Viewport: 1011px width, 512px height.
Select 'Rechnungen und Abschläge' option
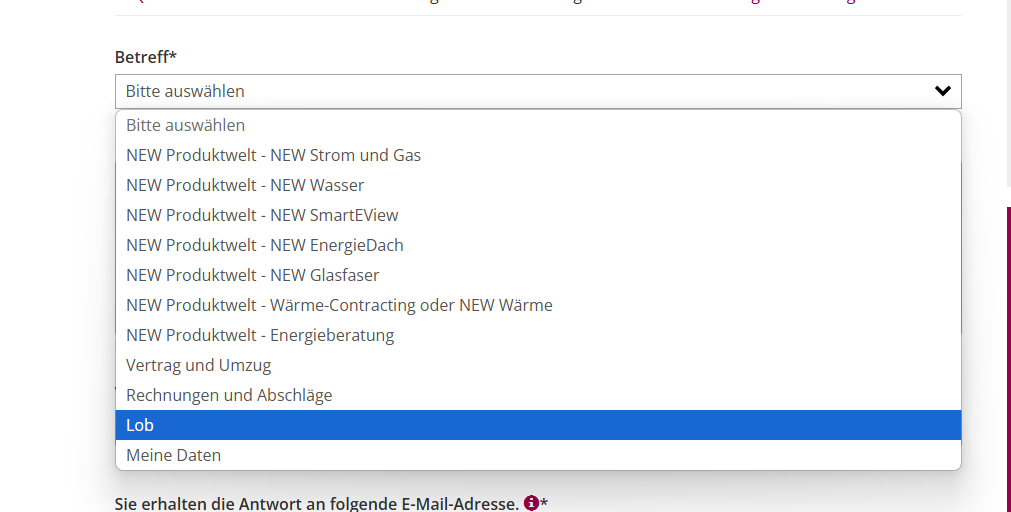point(229,395)
